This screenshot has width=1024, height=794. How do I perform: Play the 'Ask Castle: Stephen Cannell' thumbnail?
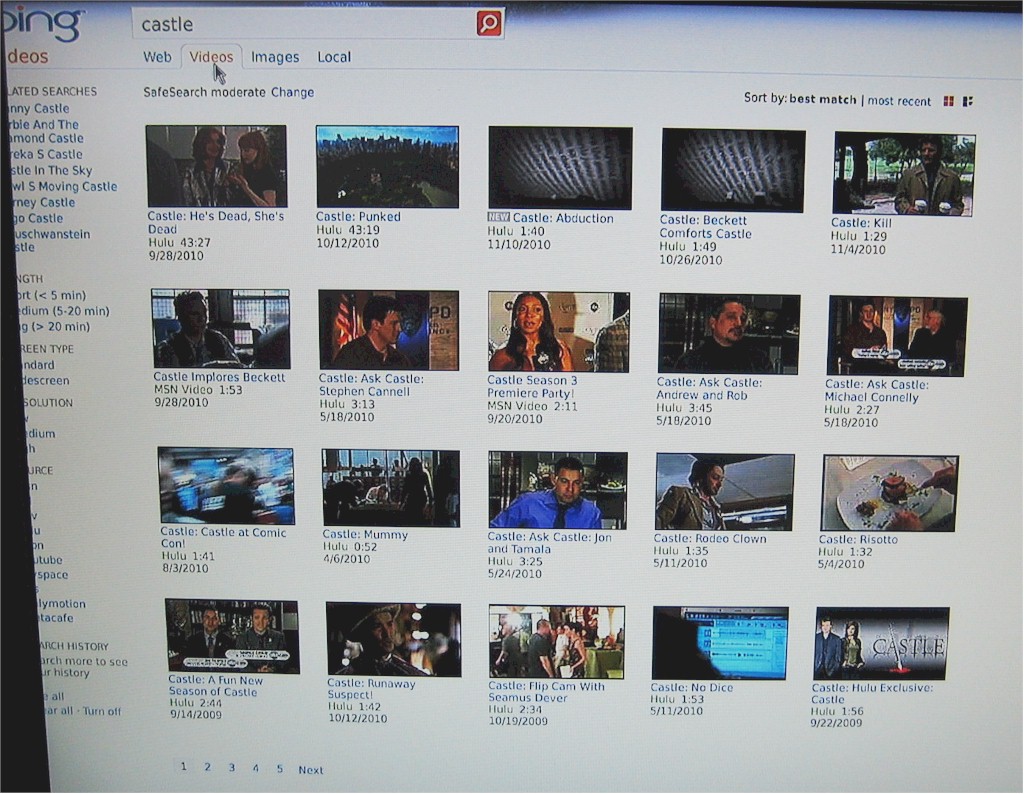[389, 330]
